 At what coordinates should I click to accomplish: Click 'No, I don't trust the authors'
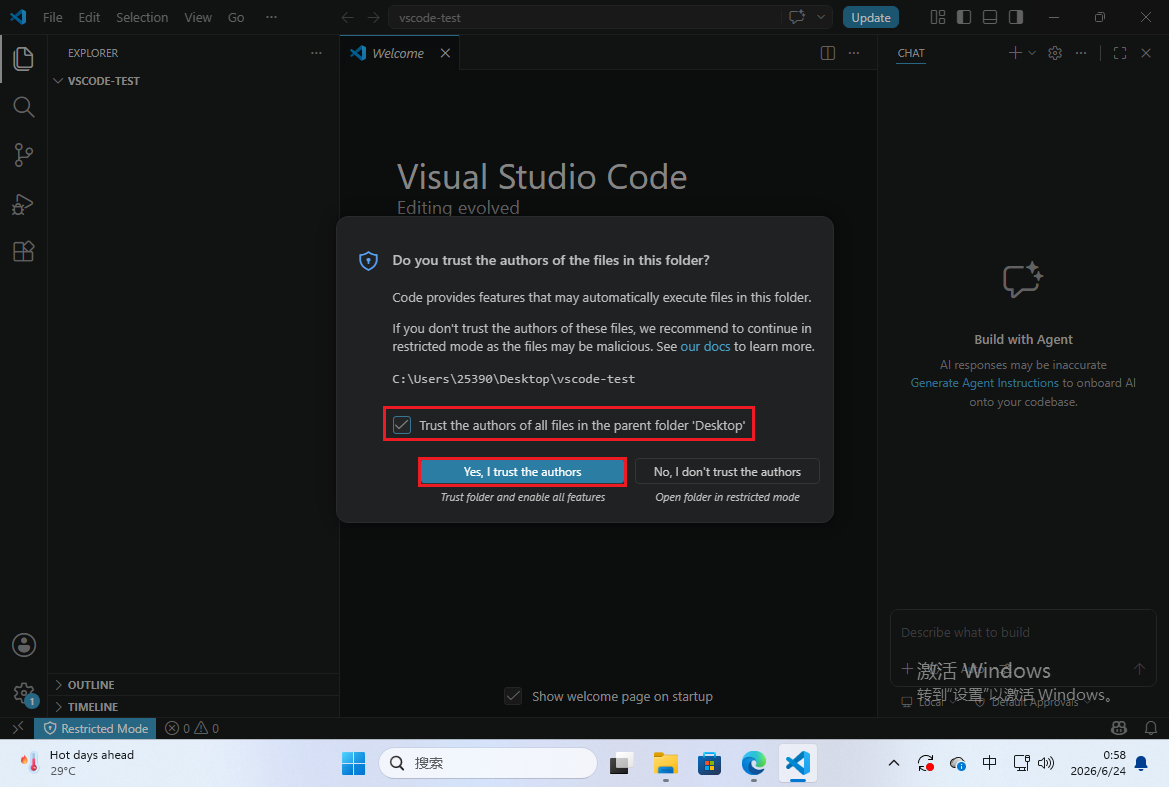tap(727, 472)
